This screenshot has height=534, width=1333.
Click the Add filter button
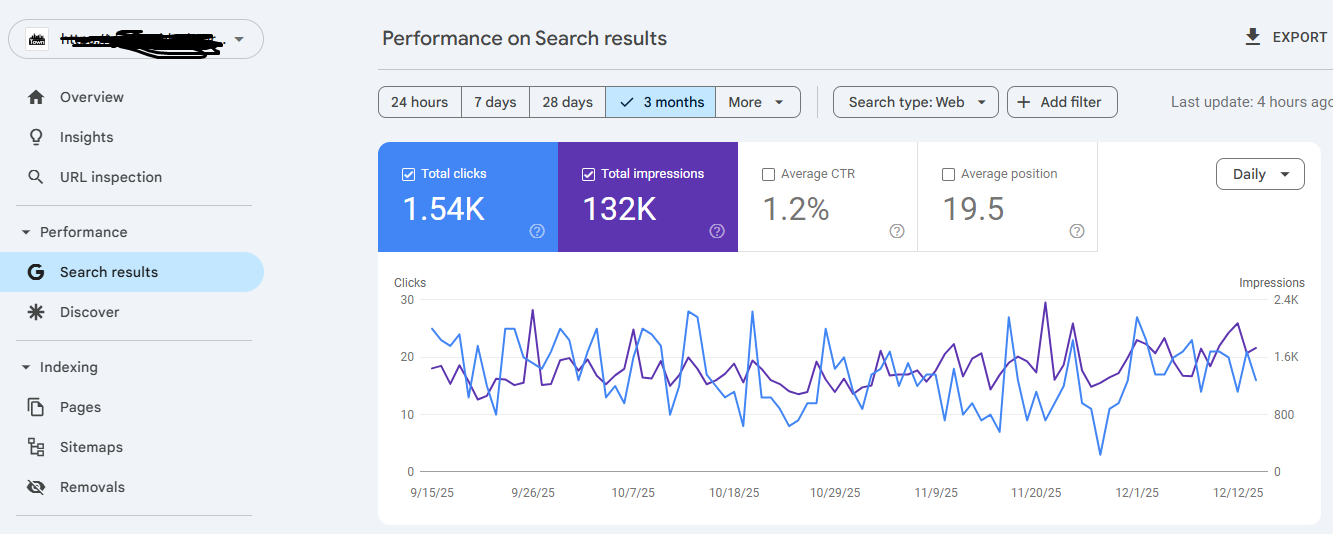coord(1061,102)
